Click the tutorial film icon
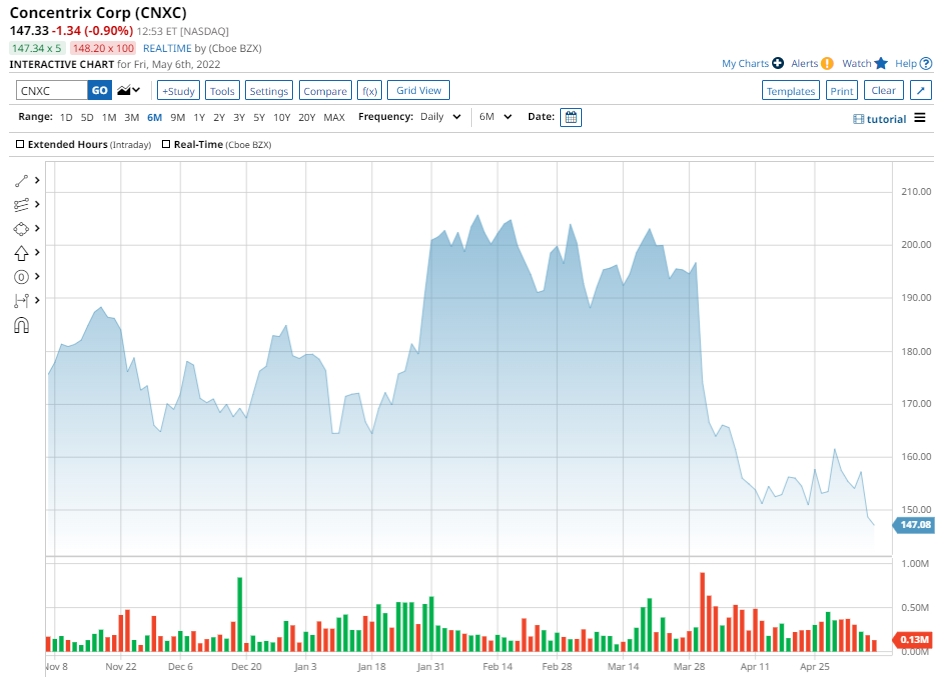Image resolution: width=951 pixels, height=687 pixels. click(x=858, y=119)
